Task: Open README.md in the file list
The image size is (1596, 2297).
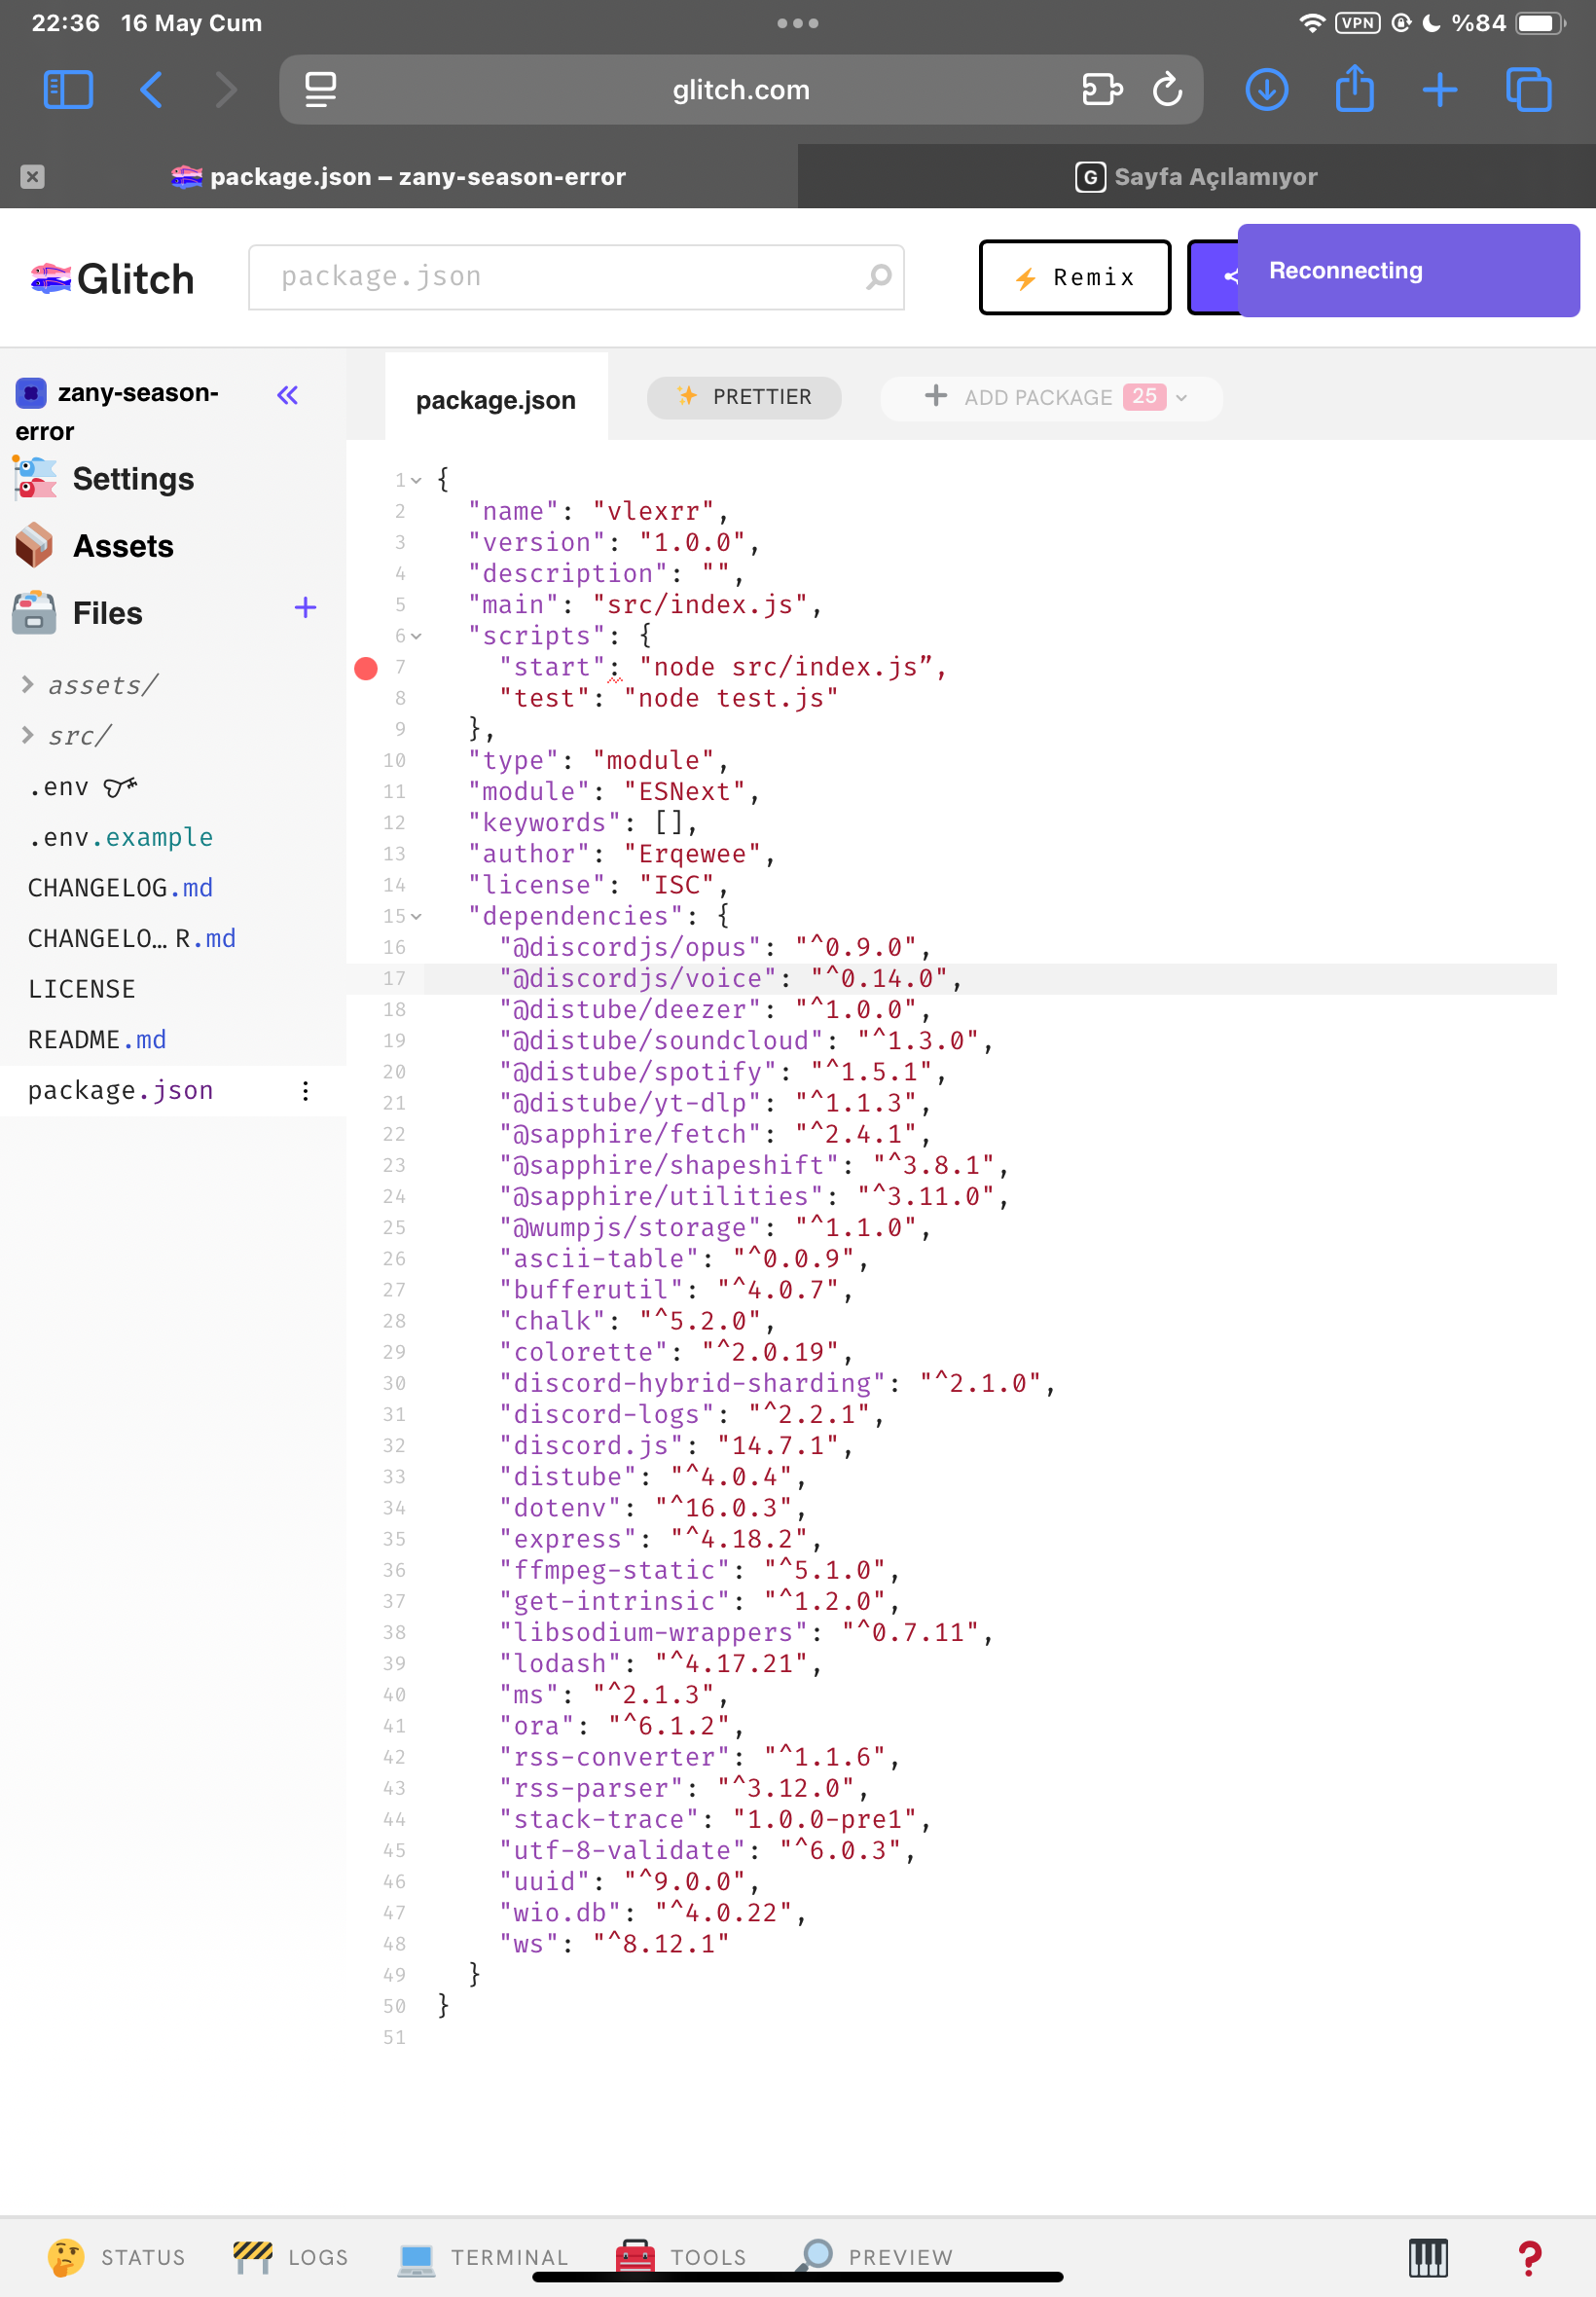Action: coord(97,1040)
